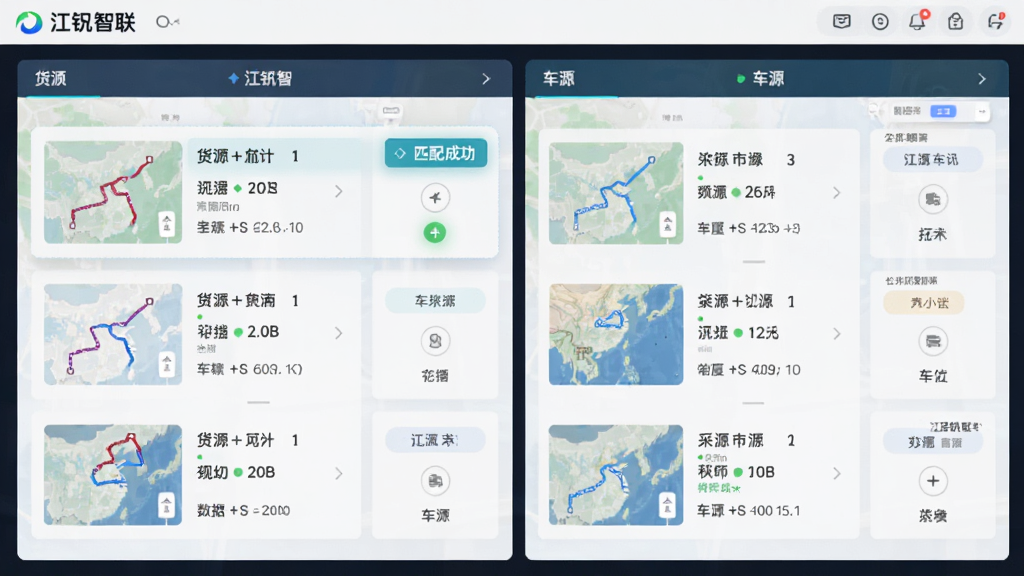Click the bag icon next to the bell

coord(955,22)
